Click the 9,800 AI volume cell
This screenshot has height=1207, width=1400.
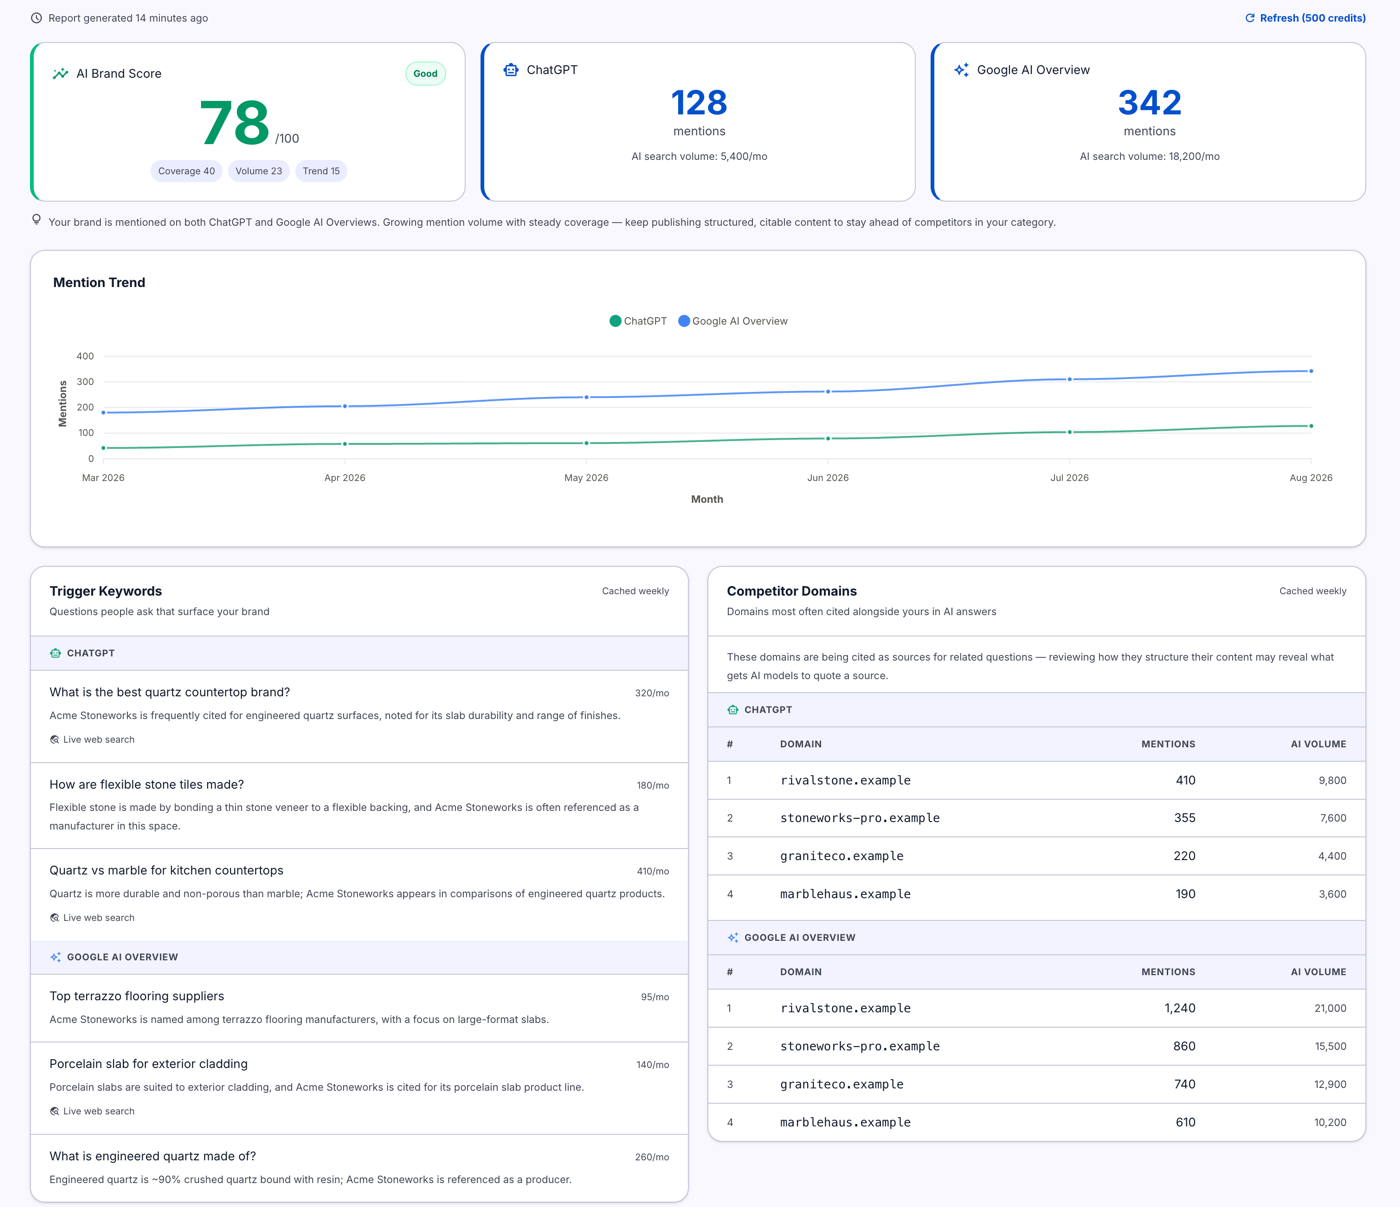point(1333,780)
